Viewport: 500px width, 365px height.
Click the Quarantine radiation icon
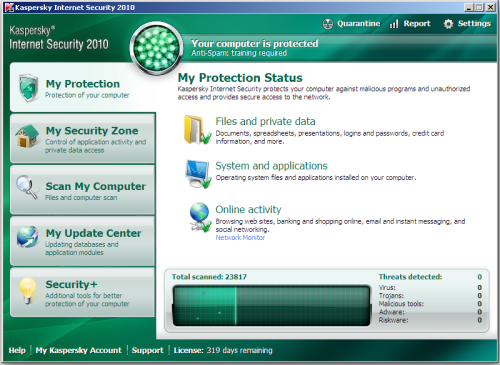point(328,24)
